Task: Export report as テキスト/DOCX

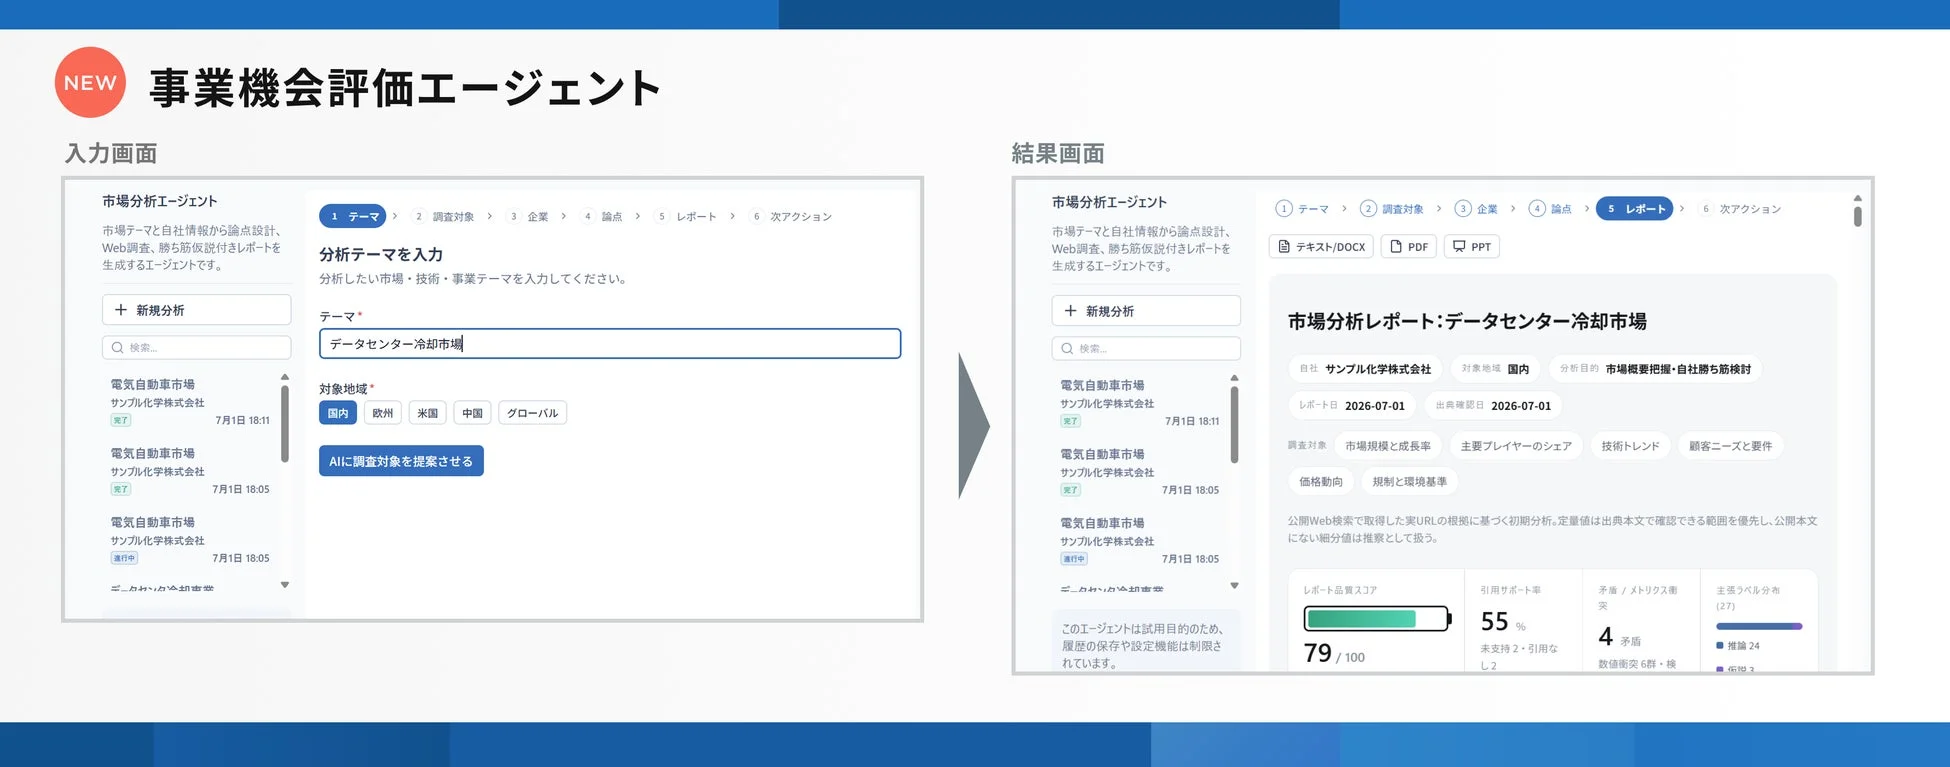Action: (1322, 247)
